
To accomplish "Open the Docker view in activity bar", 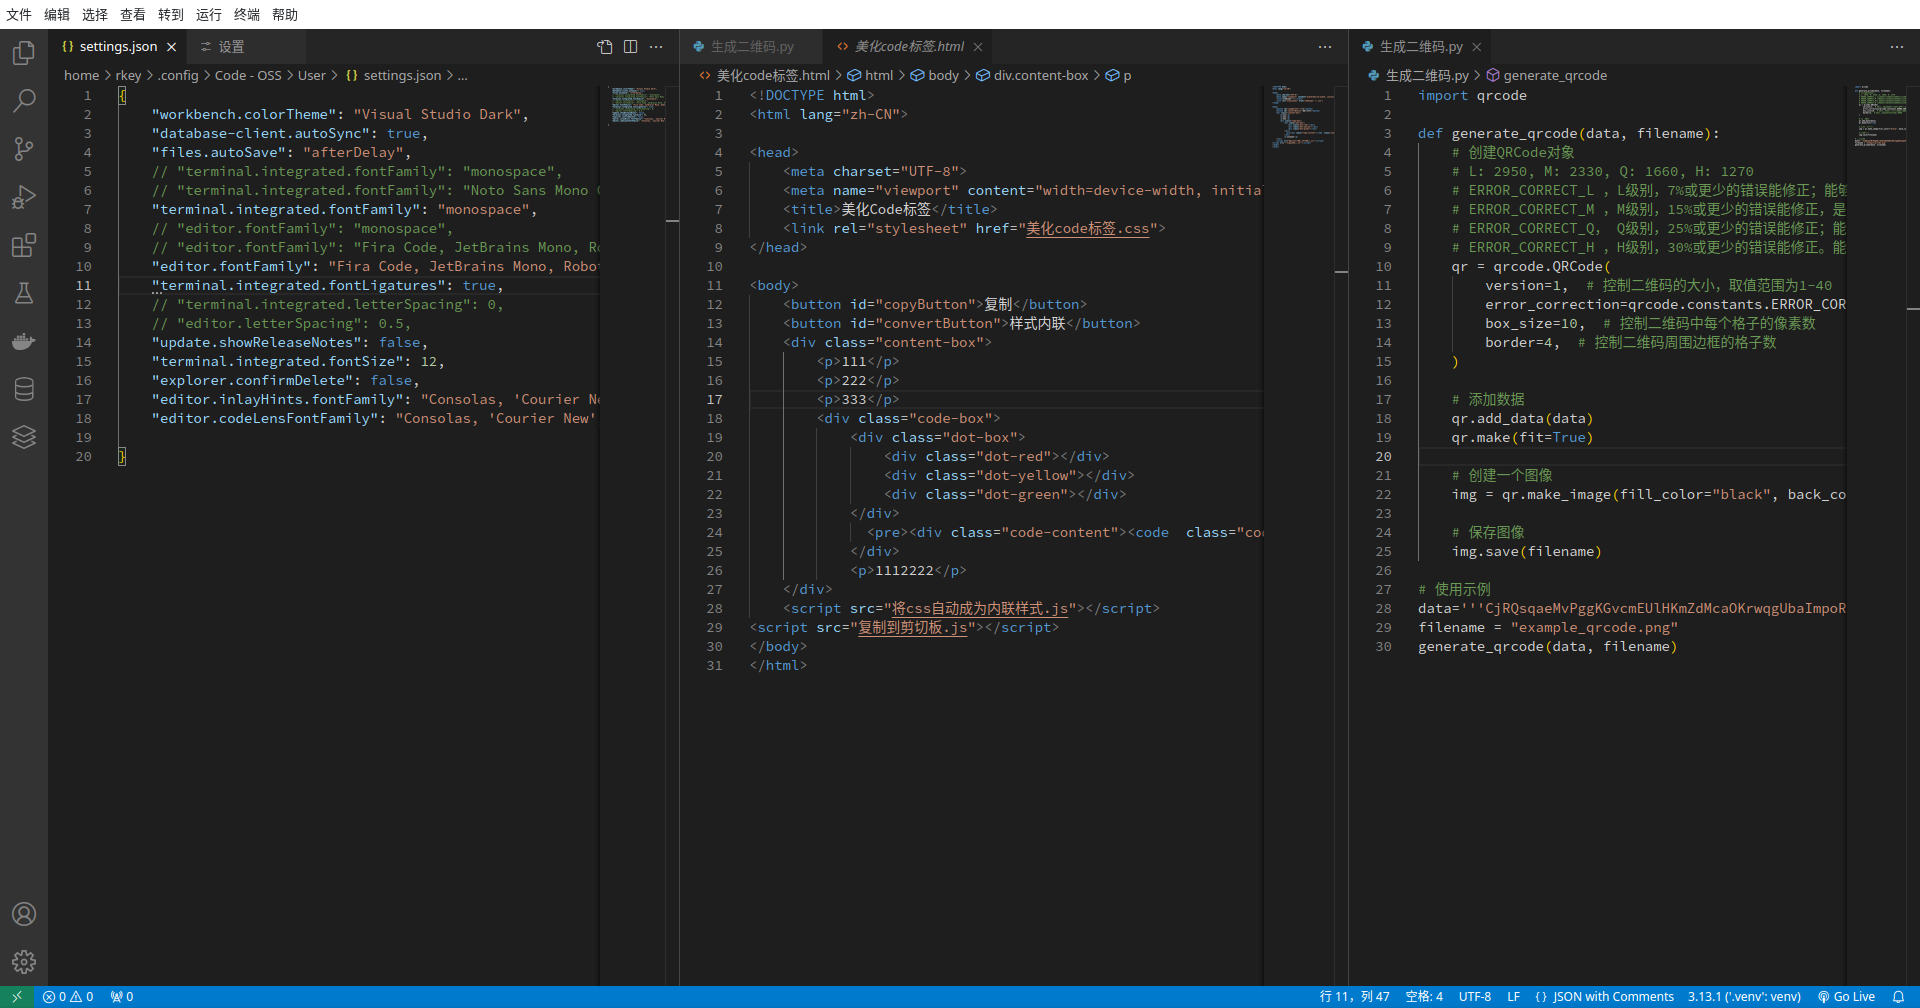I will pyautogui.click(x=24, y=341).
